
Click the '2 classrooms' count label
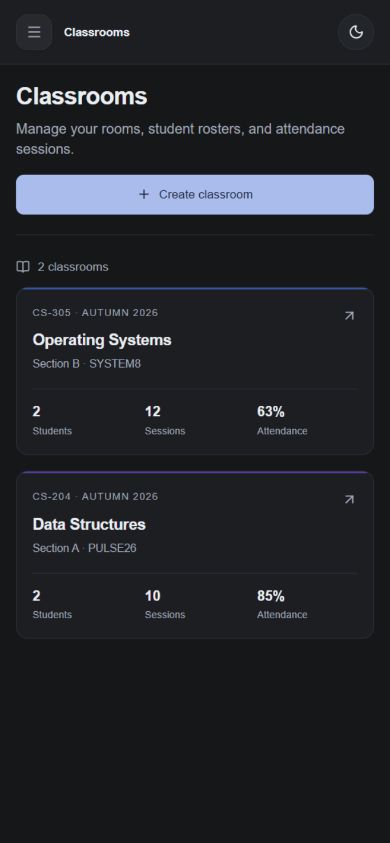click(x=73, y=267)
